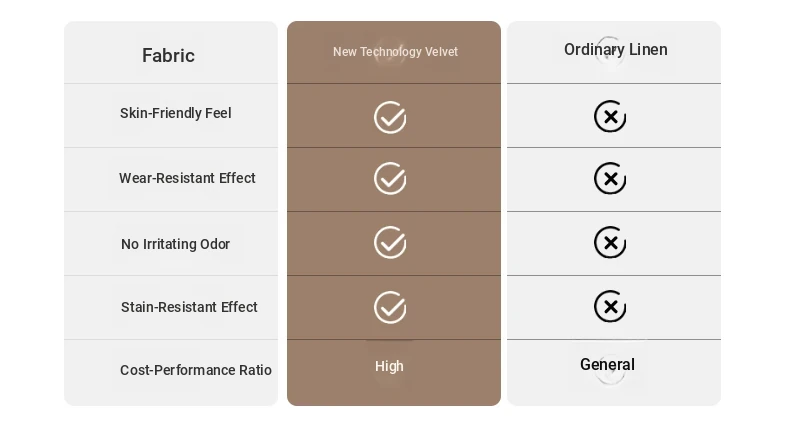This screenshot has height=448, width=790.
Task: Click the Fabric header label
Action: [x=168, y=55]
